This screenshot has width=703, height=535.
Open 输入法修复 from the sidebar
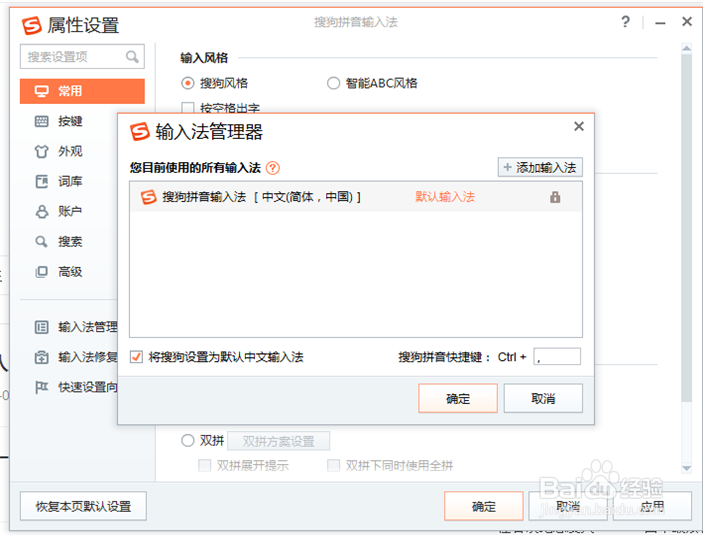(87, 357)
